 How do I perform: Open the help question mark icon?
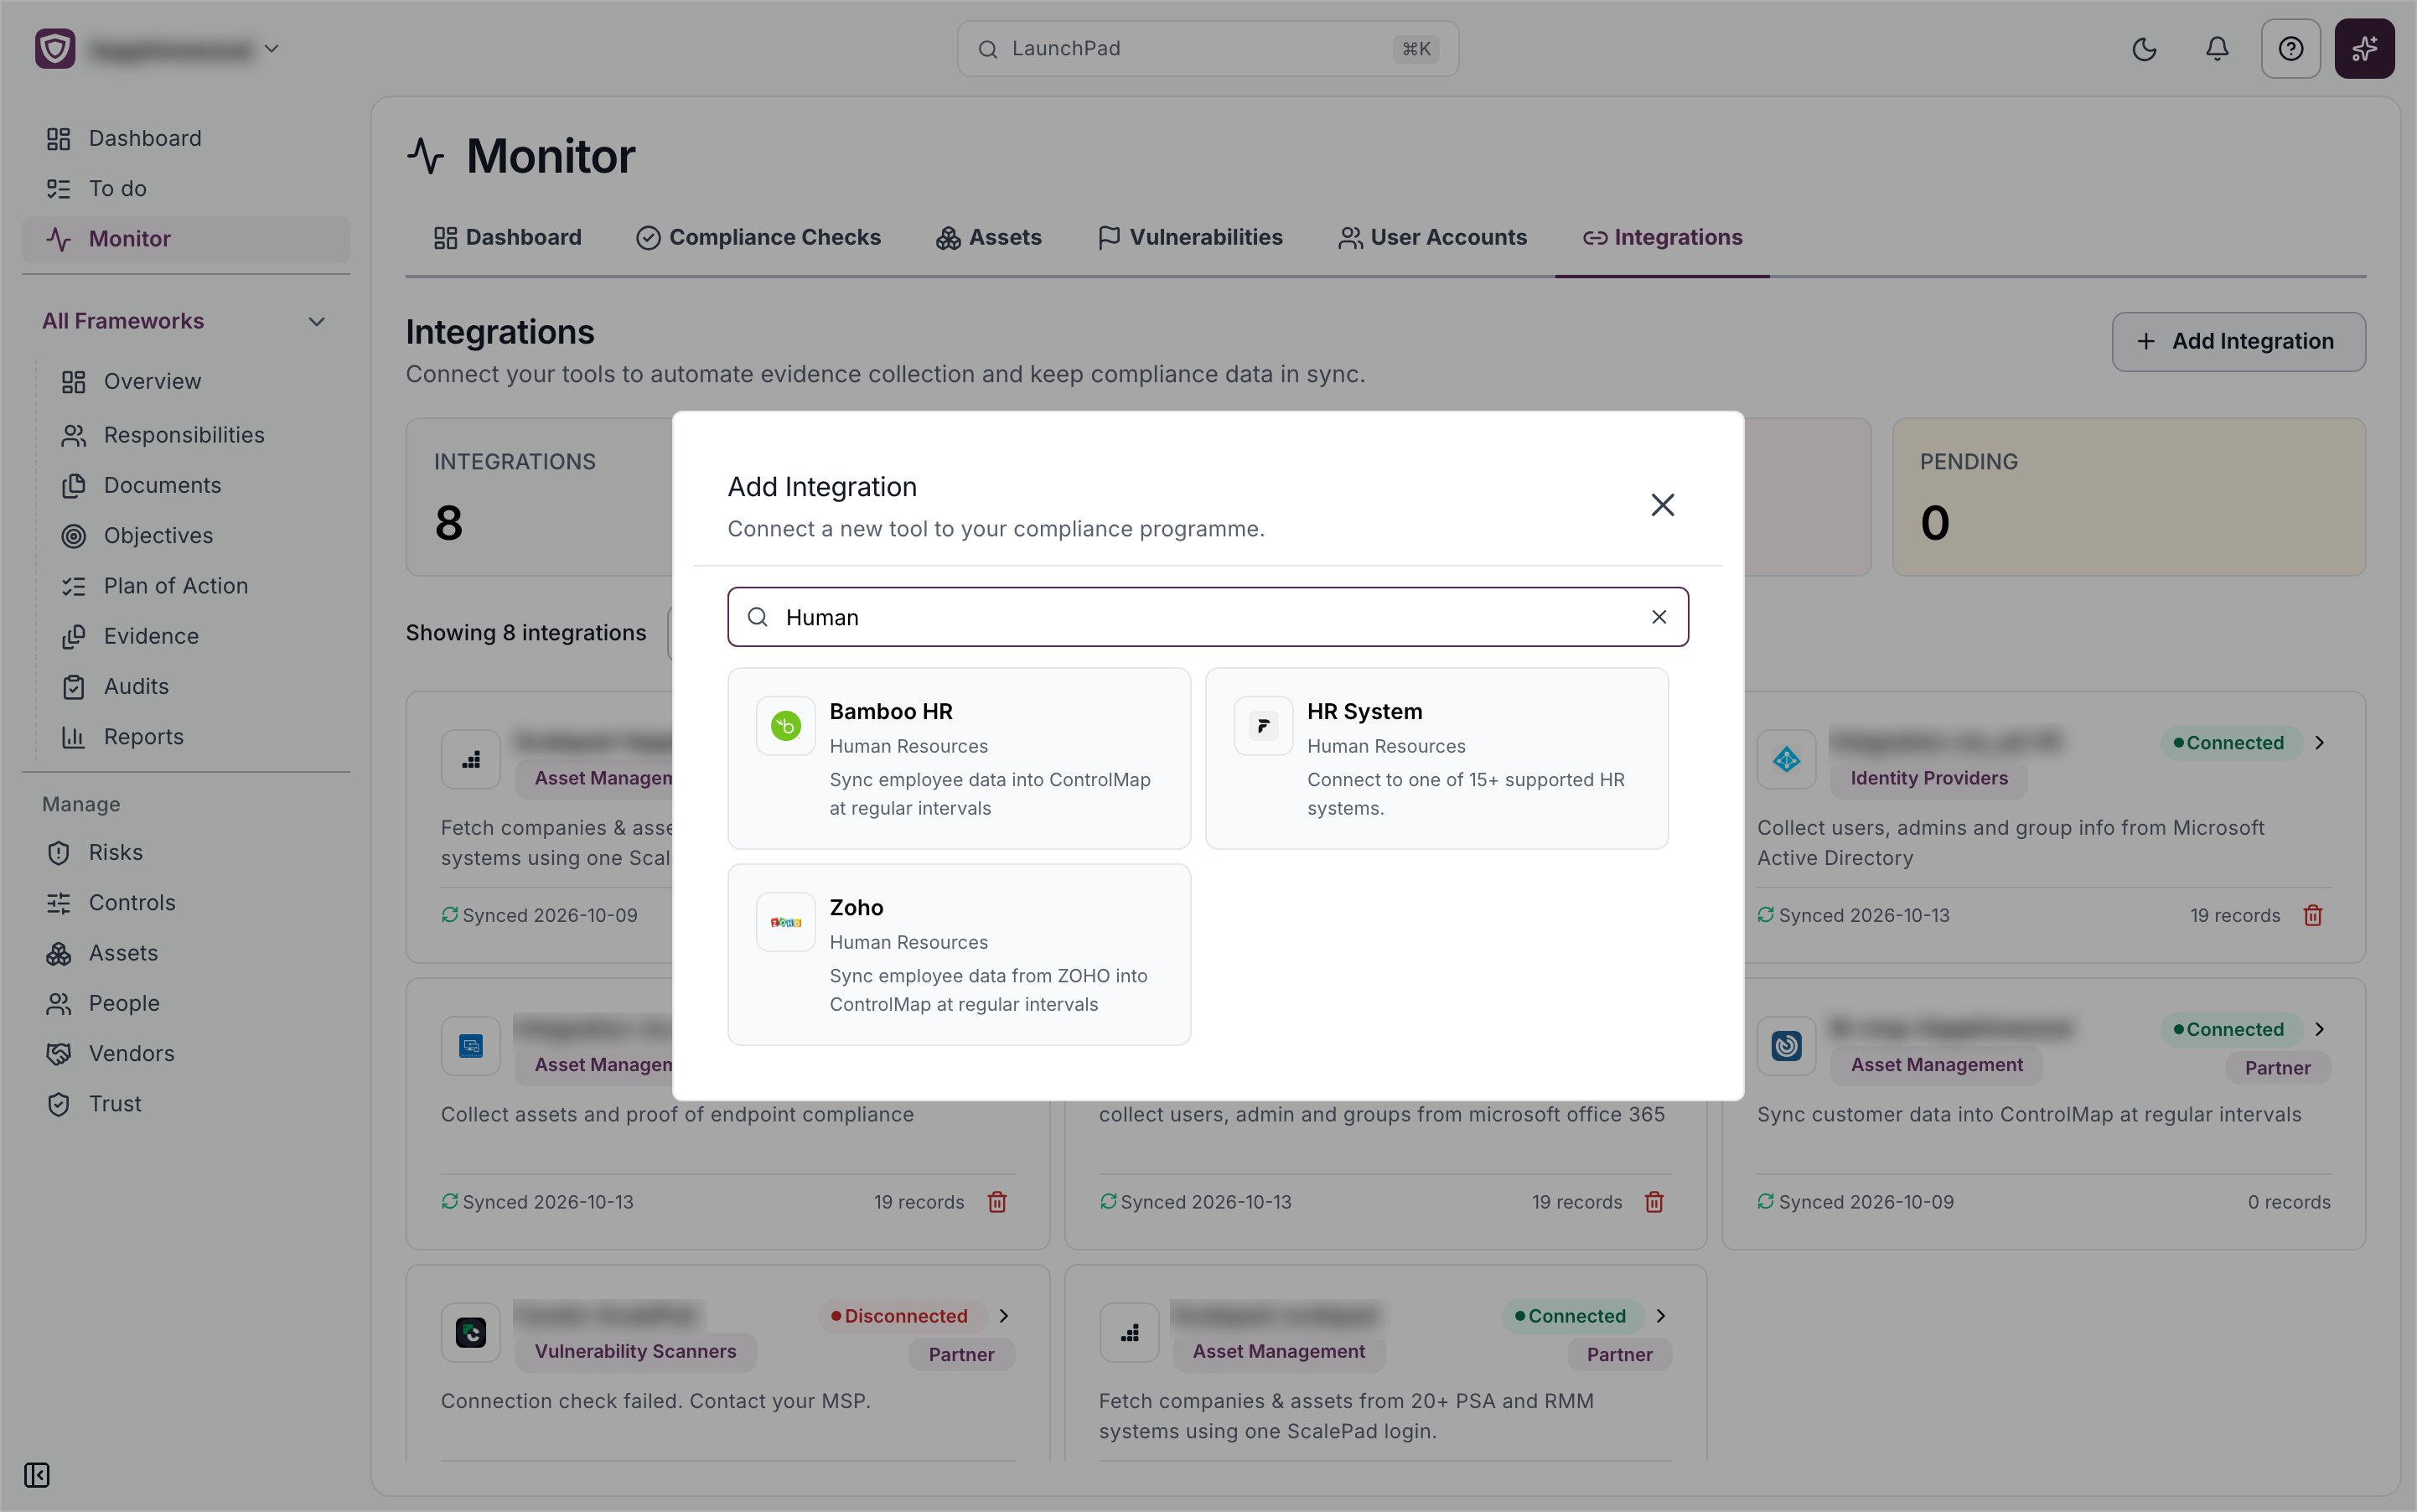(x=2291, y=49)
